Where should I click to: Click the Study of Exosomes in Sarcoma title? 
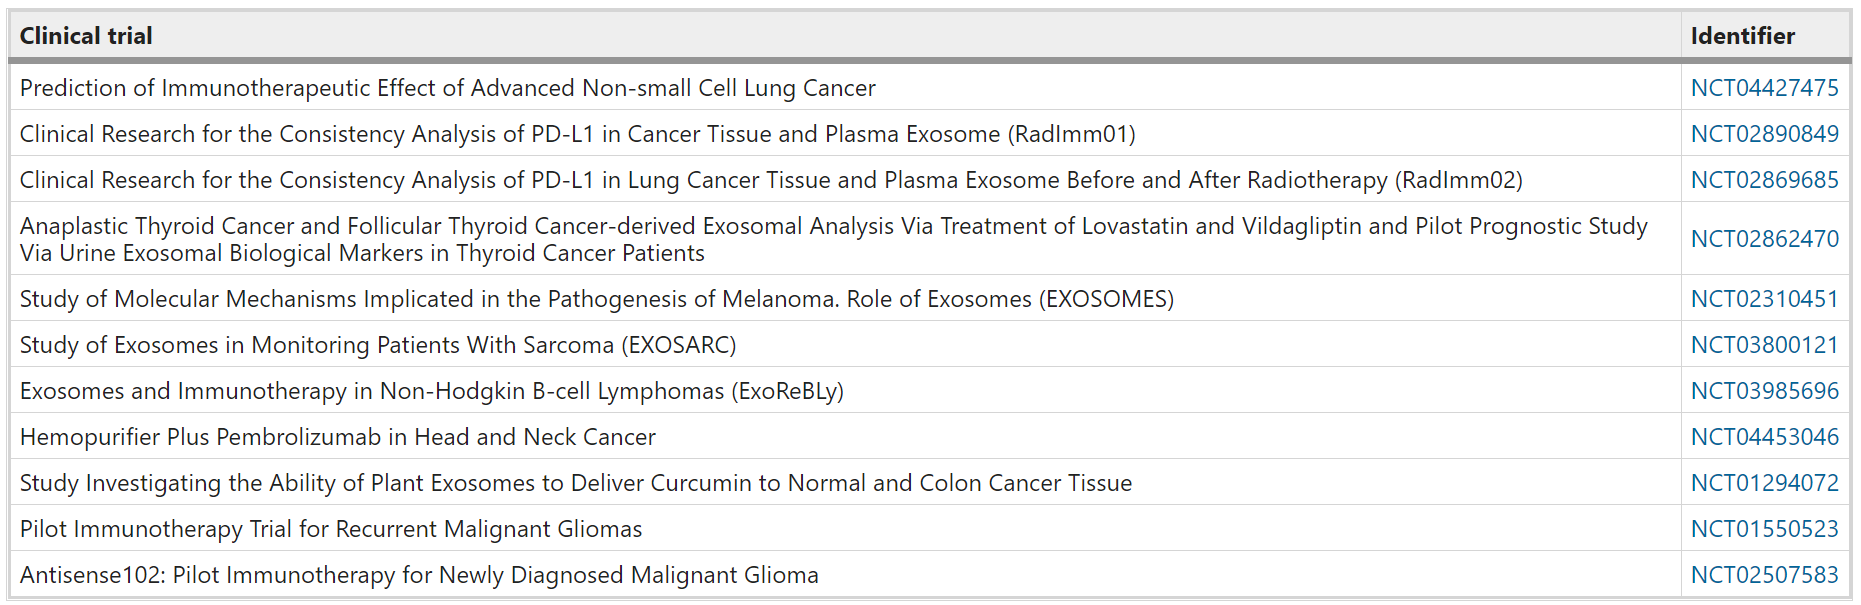click(378, 345)
